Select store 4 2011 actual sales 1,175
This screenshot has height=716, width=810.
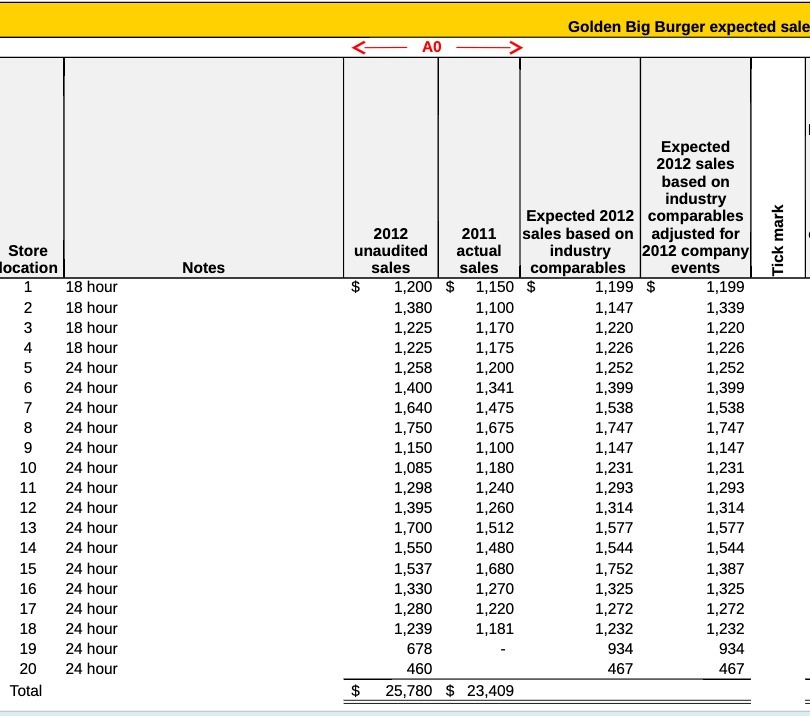click(494, 348)
